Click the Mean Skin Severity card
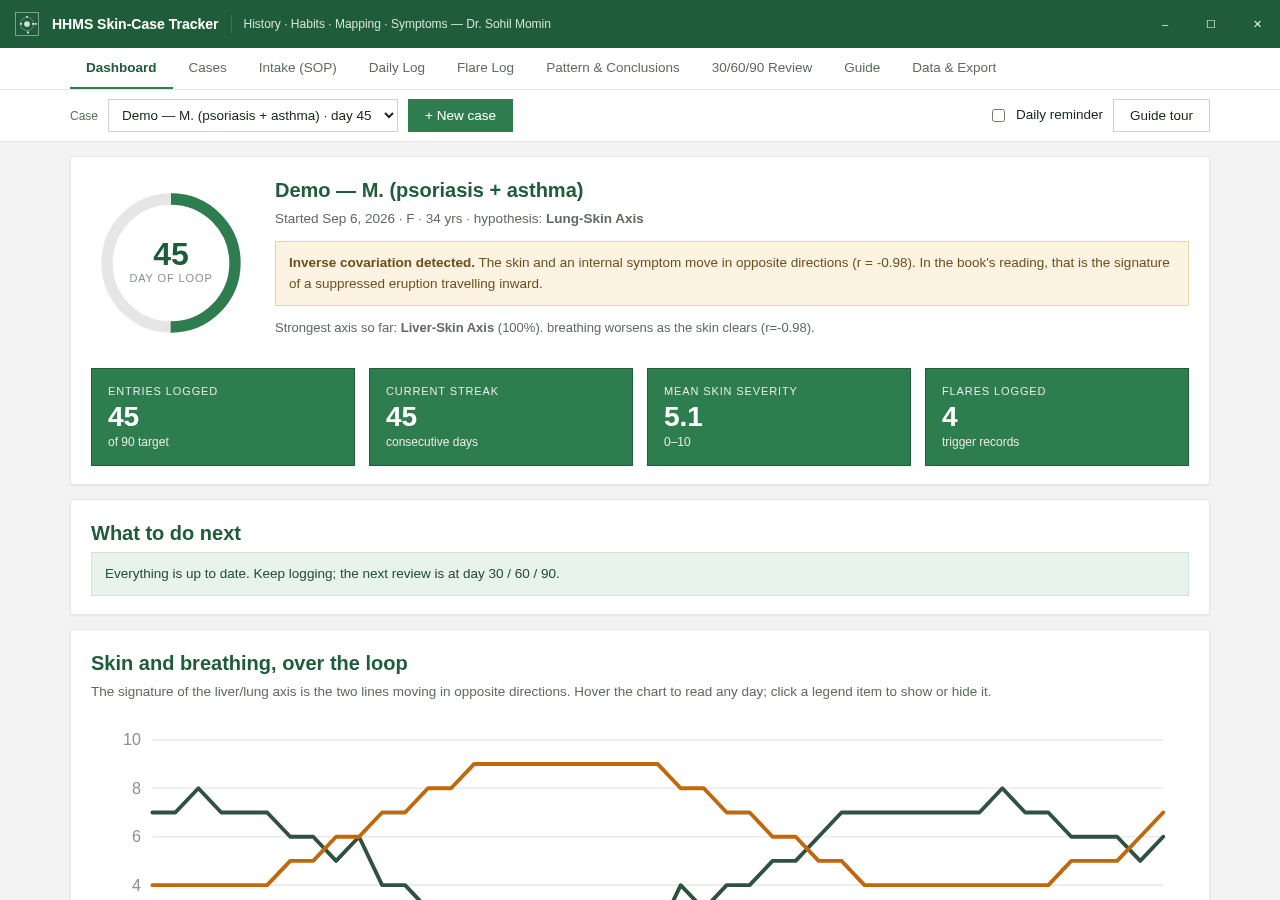Image resolution: width=1280 pixels, height=900 pixels. [x=779, y=417]
